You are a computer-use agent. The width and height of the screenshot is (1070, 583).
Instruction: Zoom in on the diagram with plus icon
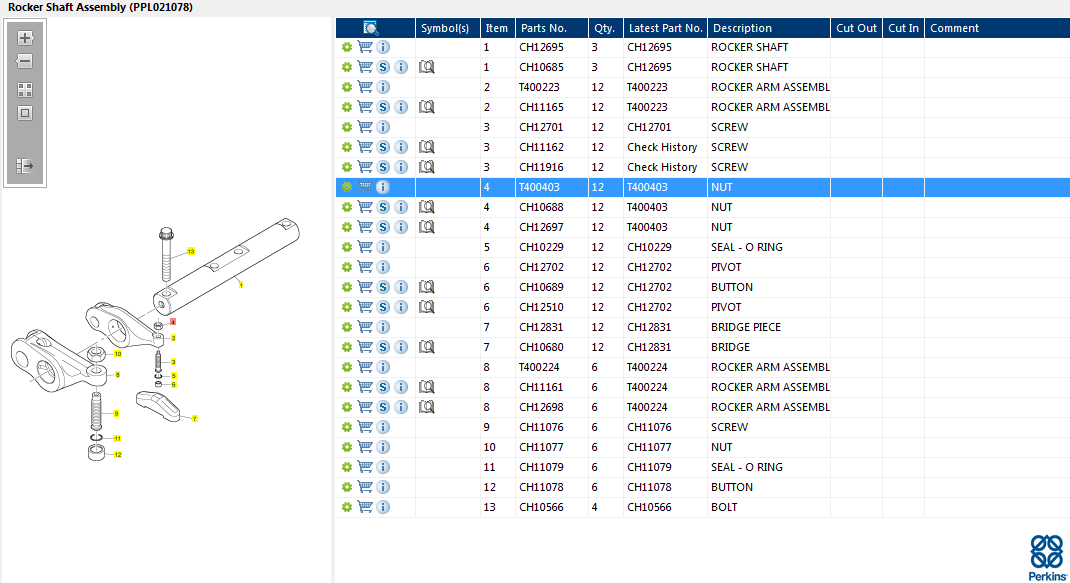25,38
